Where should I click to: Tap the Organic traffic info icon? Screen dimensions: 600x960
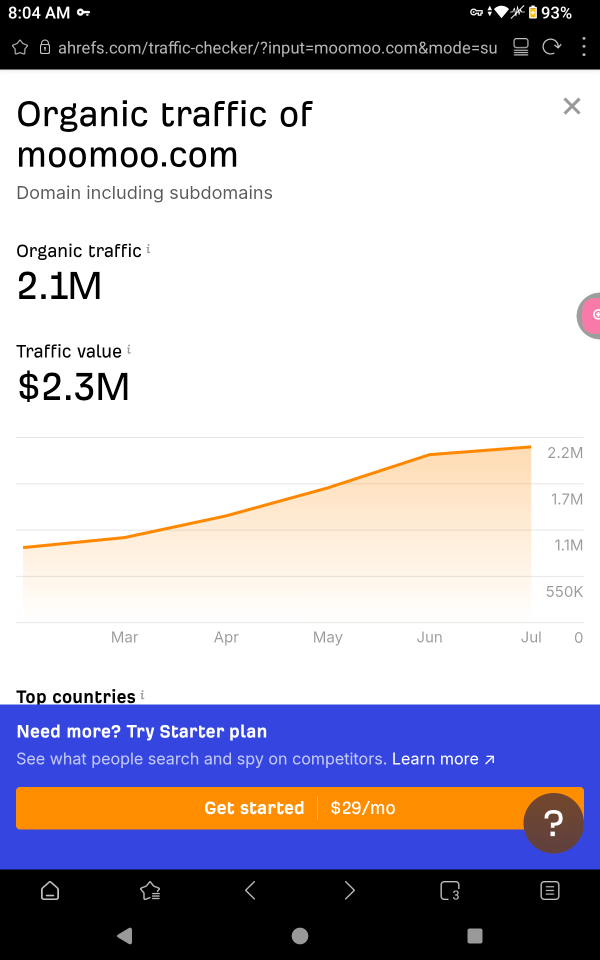pos(148,249)
